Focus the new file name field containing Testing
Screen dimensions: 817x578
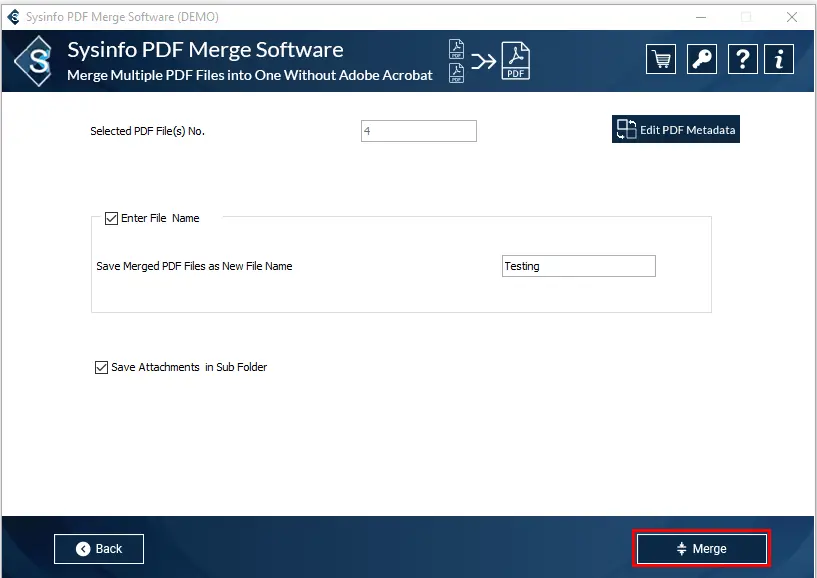pyautogui.click(x=578, y=266)
